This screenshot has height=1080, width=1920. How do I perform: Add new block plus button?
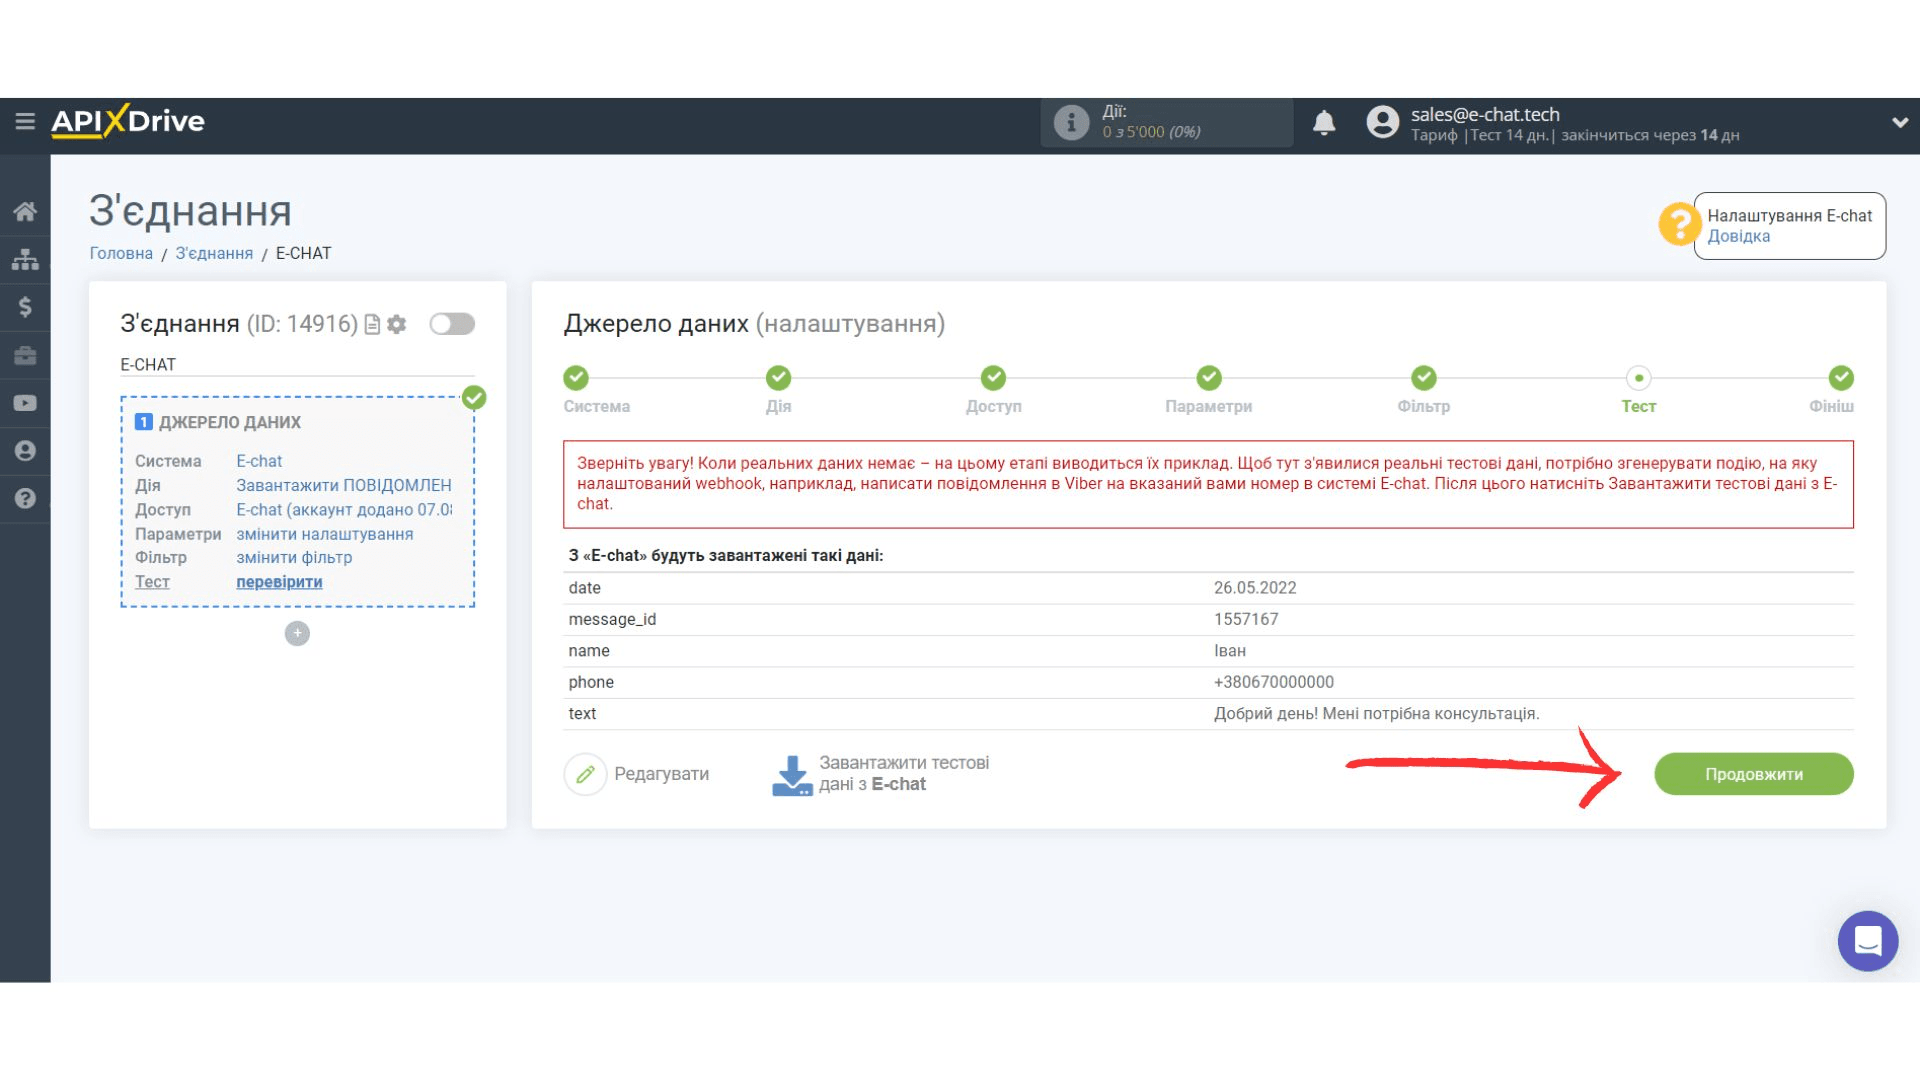point(297,633)
